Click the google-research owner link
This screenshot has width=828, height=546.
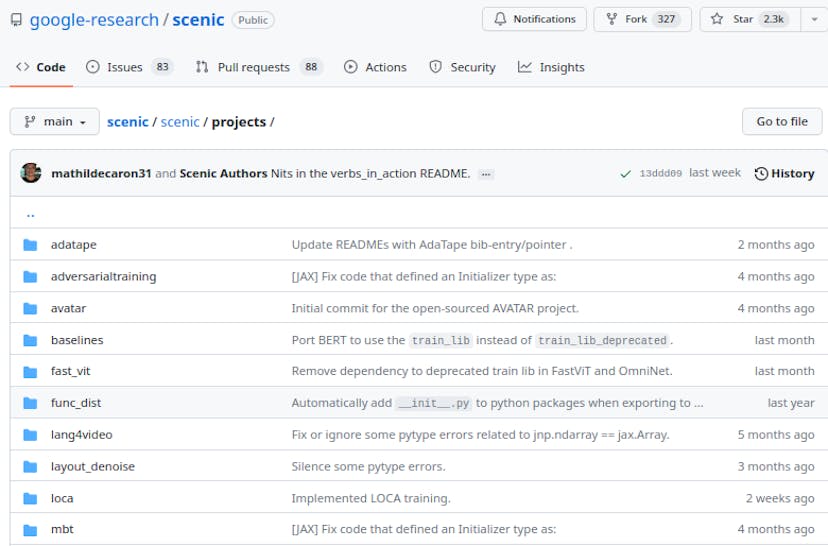click(94, 20)
